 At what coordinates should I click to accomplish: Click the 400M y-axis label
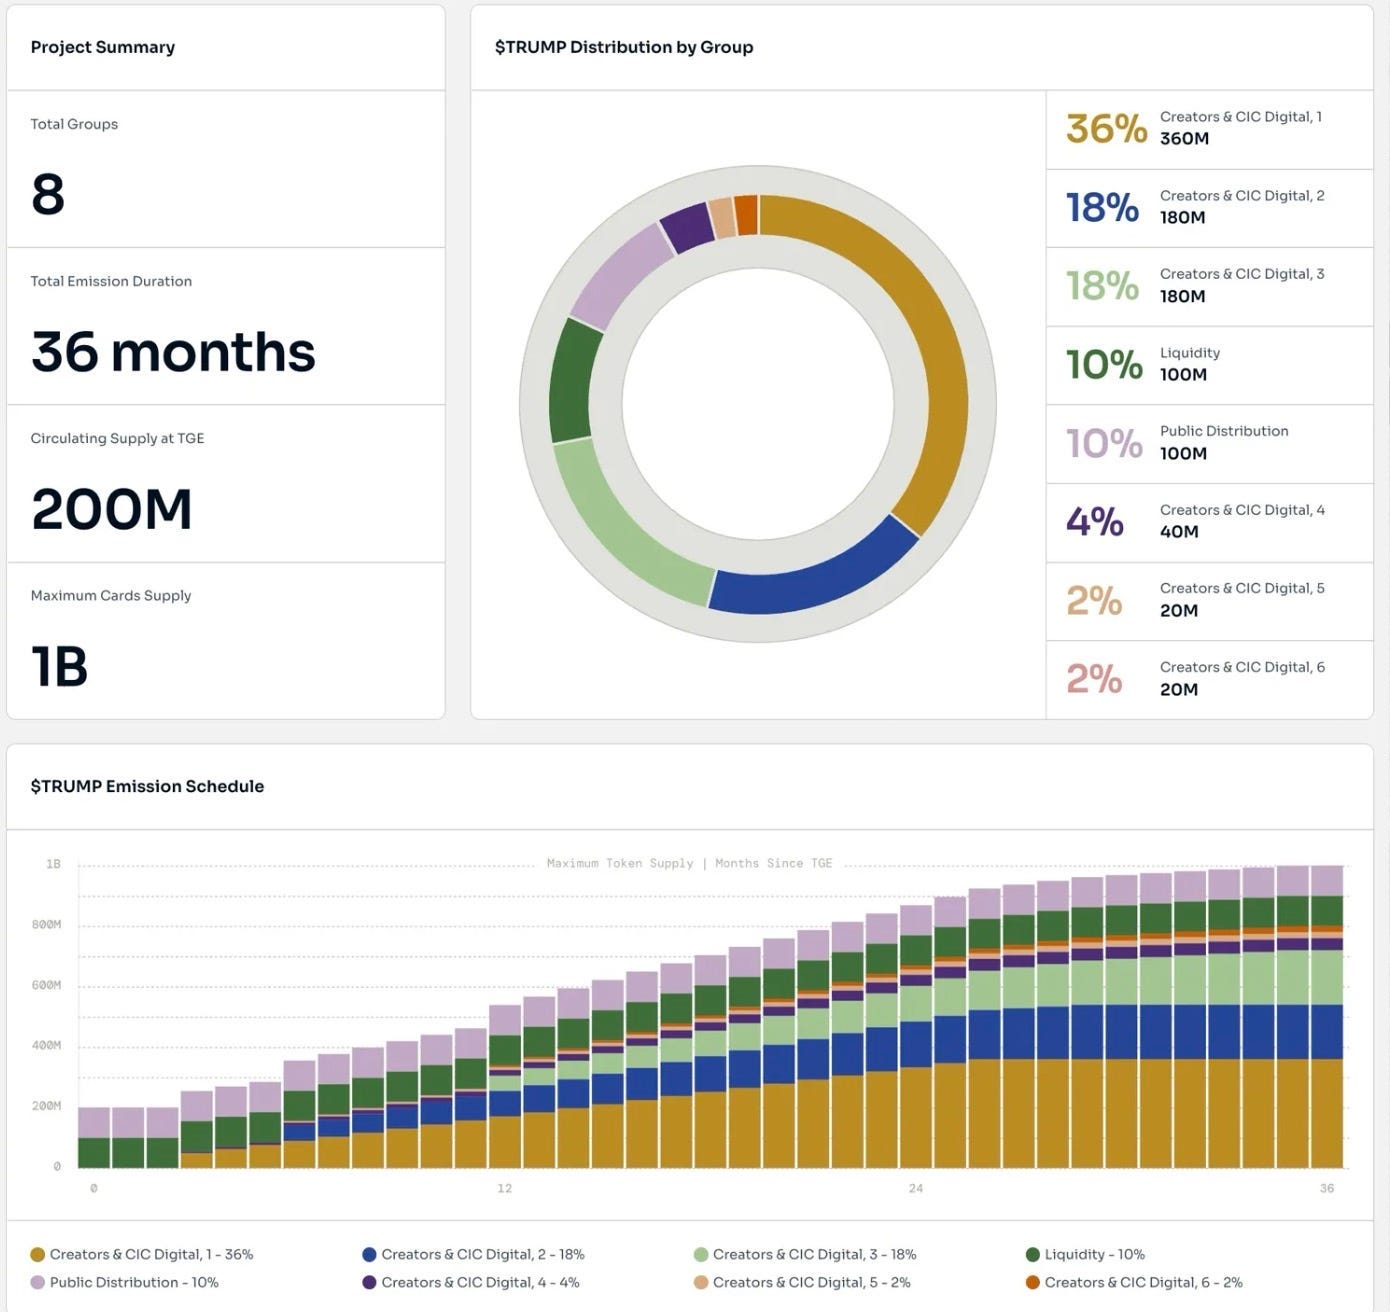[x=46, y=1045]
